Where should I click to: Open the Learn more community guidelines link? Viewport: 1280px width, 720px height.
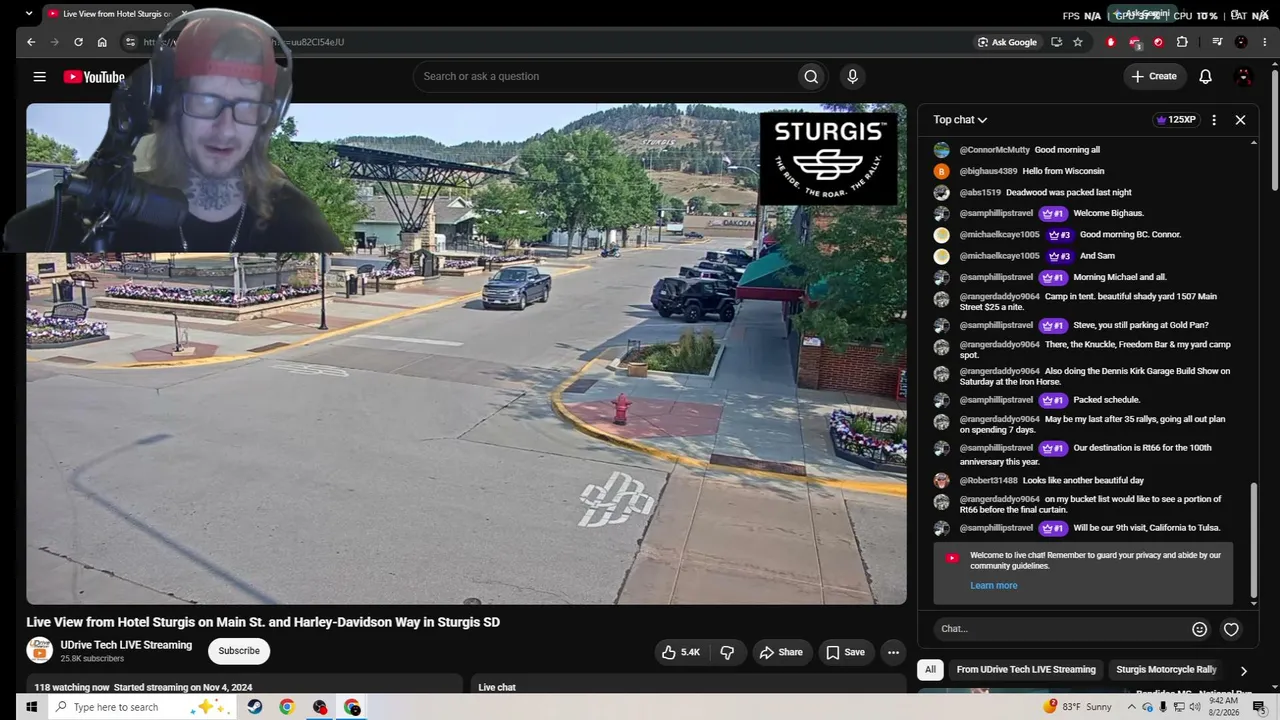point(993,586)
